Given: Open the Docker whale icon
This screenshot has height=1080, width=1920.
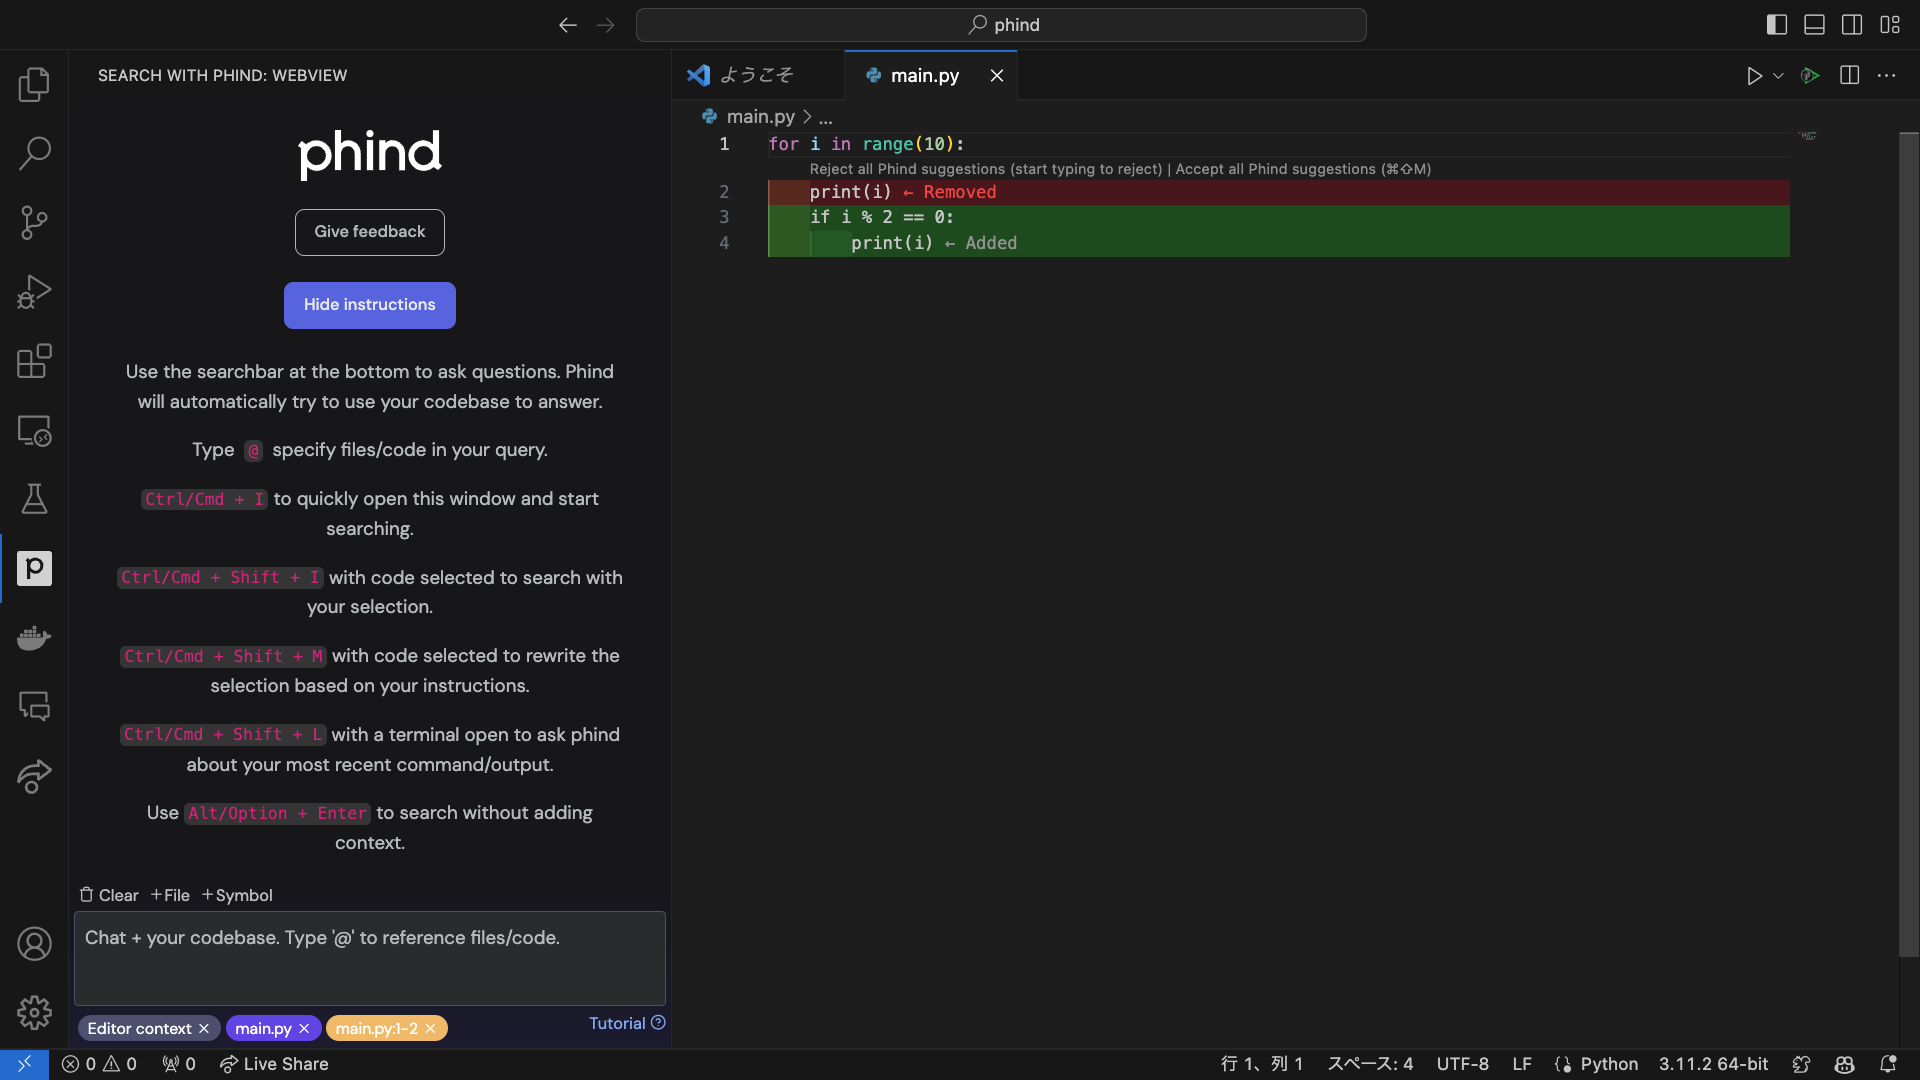Looking at the screenshot, I should coord(34,638).
